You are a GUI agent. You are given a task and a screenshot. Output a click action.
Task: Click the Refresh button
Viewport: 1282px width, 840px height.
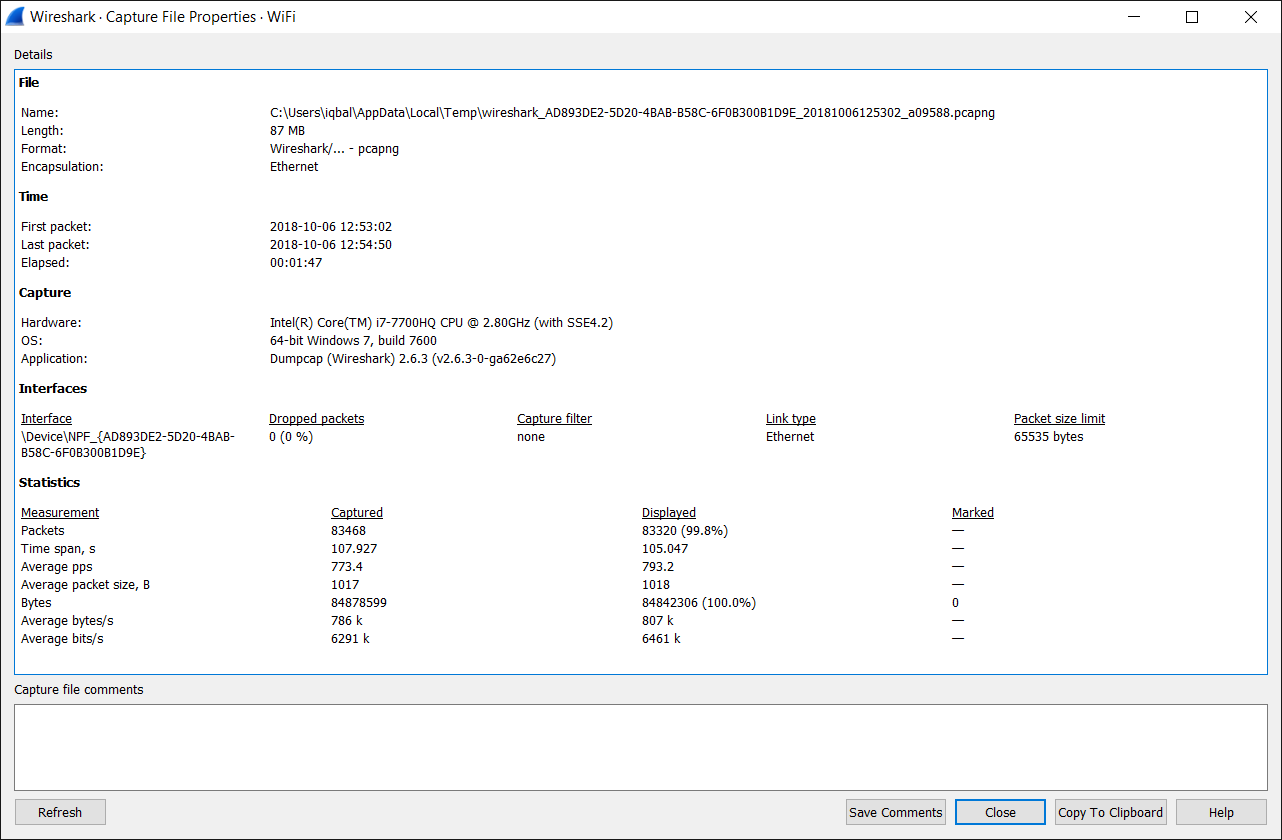(x=60, y=812)
